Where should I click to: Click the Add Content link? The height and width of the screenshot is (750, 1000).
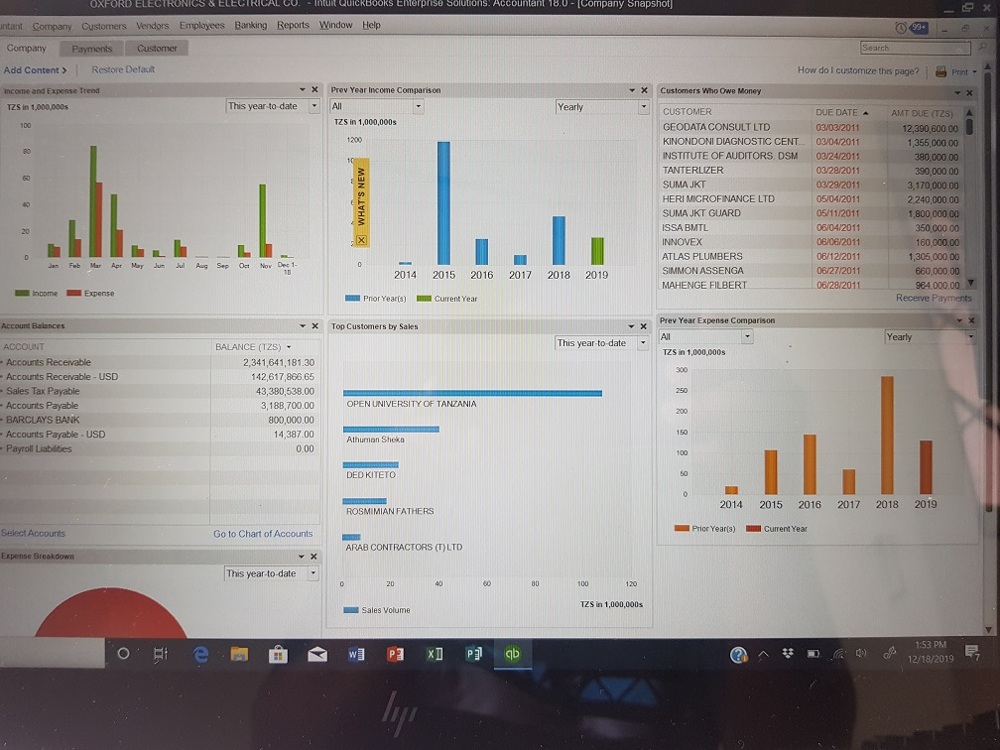click(35, 70)
